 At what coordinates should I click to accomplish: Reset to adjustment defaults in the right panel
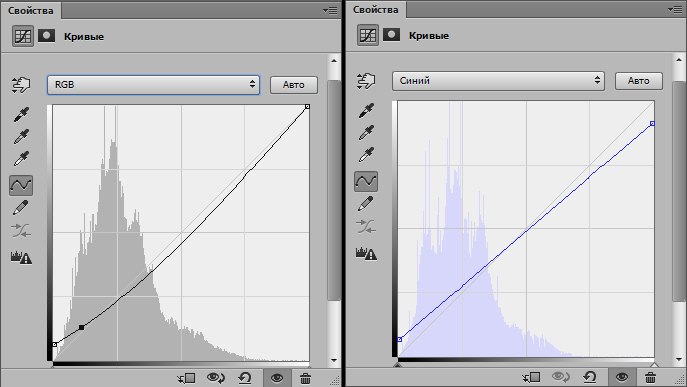tap(590, 377)
